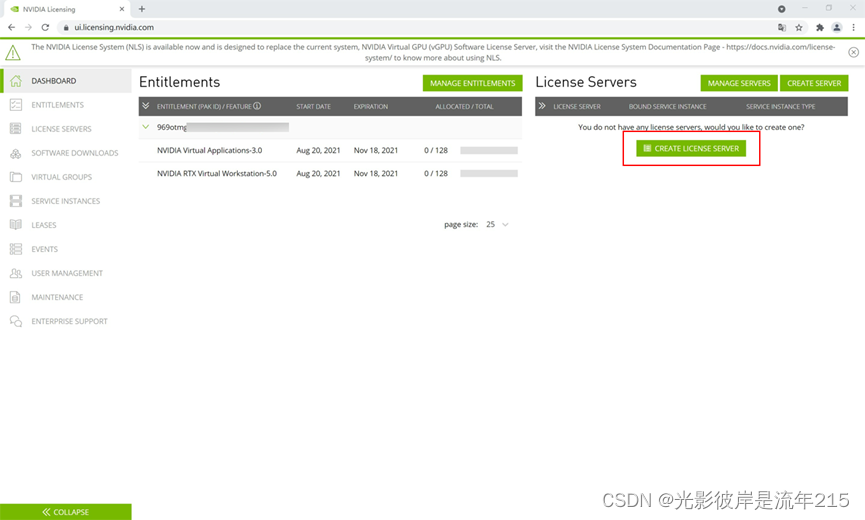
Task: Bookmark page with the star icon
Action: click(x=799, y=28)
